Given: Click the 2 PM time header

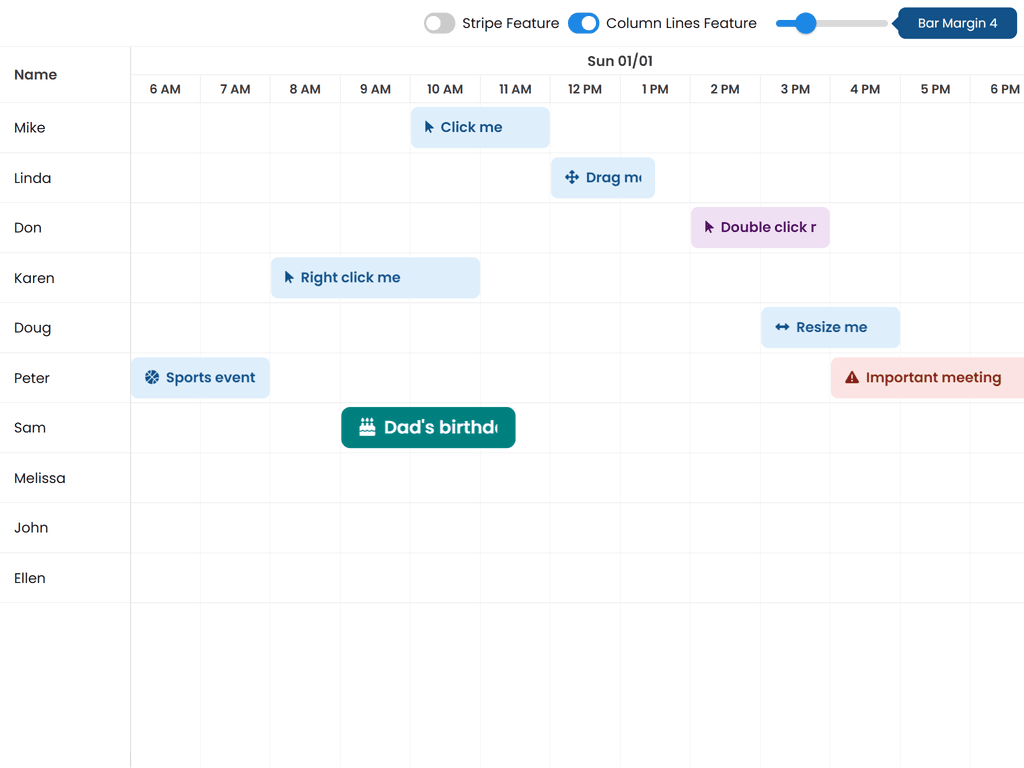Looking at the screenshot, I should pos(725,89).
